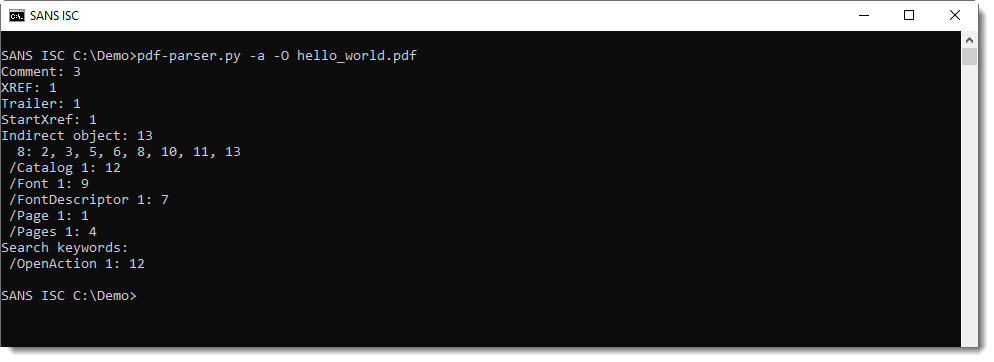Minimize the SANS ISC console window
The width and height of the screenshot is (994, 362).
point(863,16)
